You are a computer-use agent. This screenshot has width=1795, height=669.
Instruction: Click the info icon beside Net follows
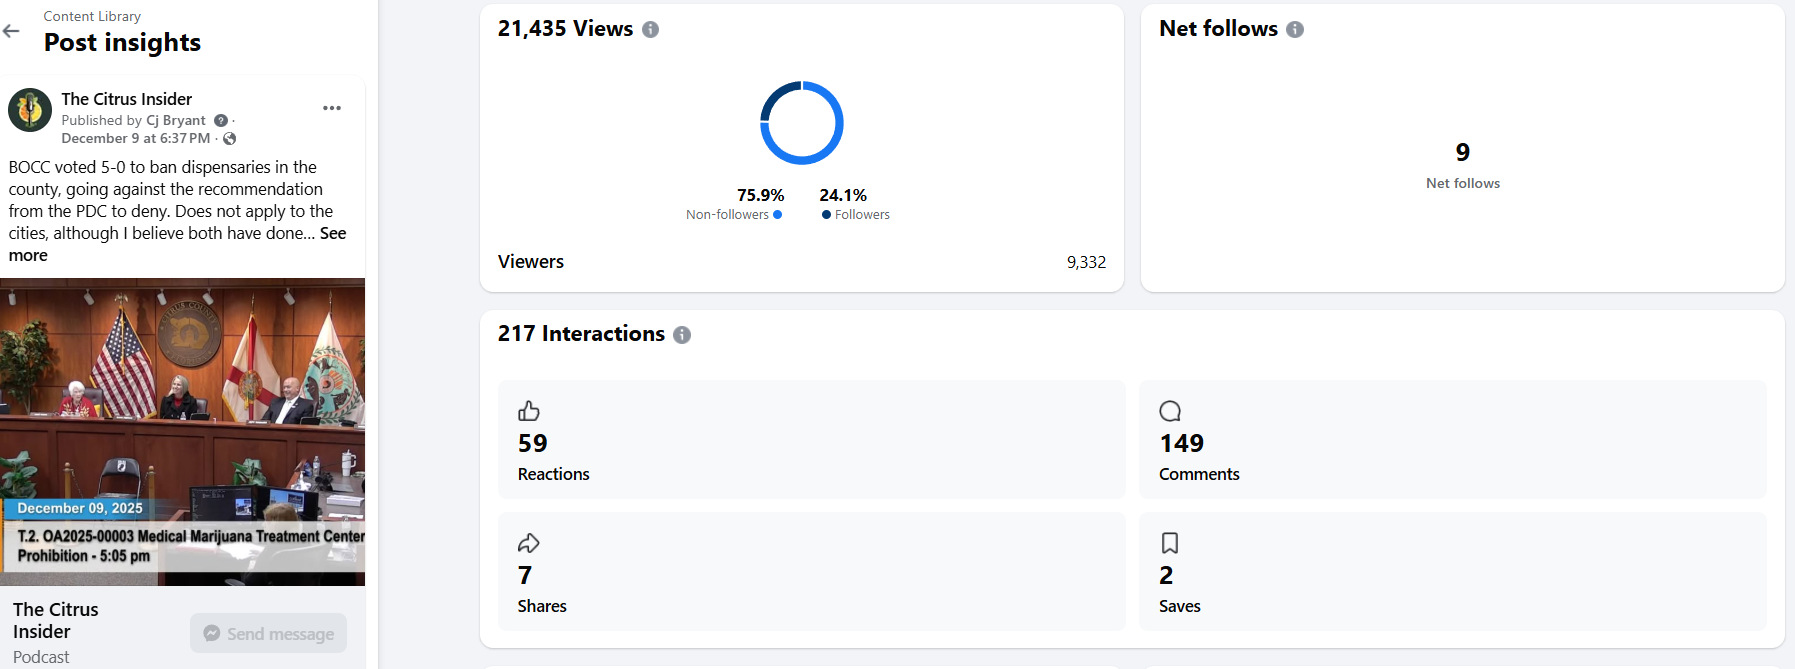tap(1295, 30)
